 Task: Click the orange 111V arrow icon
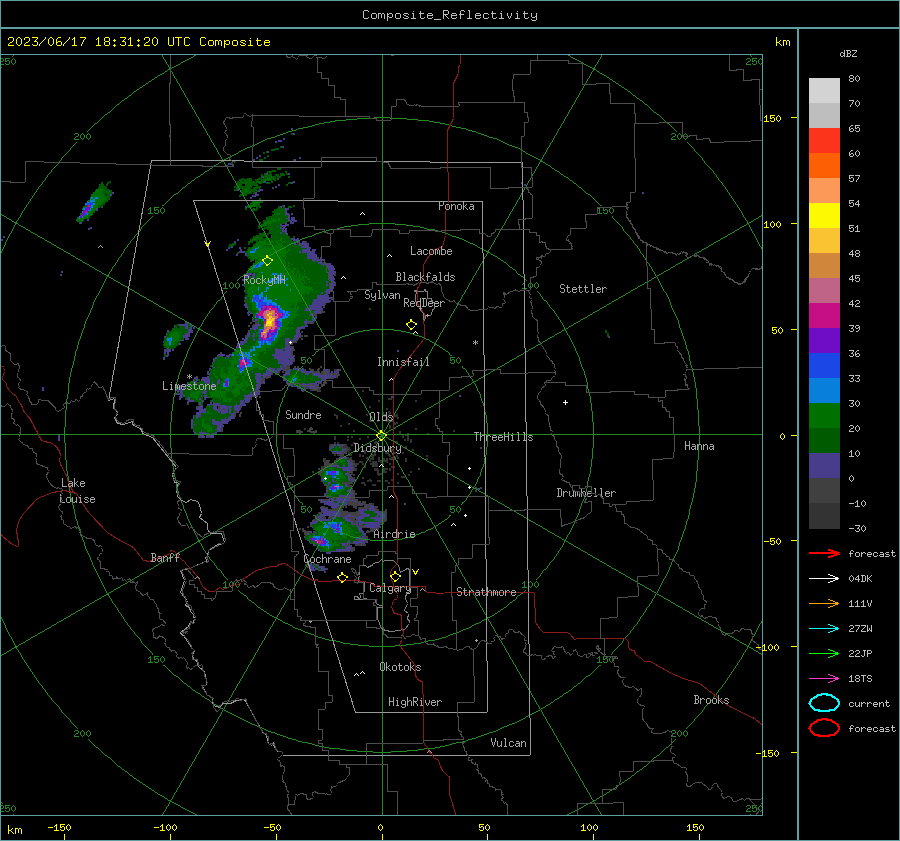pos(824,603)
